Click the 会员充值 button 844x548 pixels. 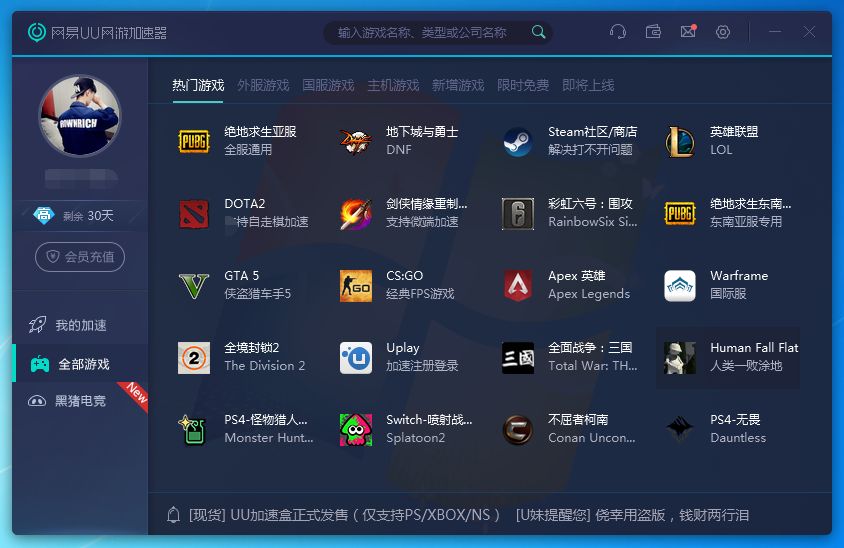80,257
